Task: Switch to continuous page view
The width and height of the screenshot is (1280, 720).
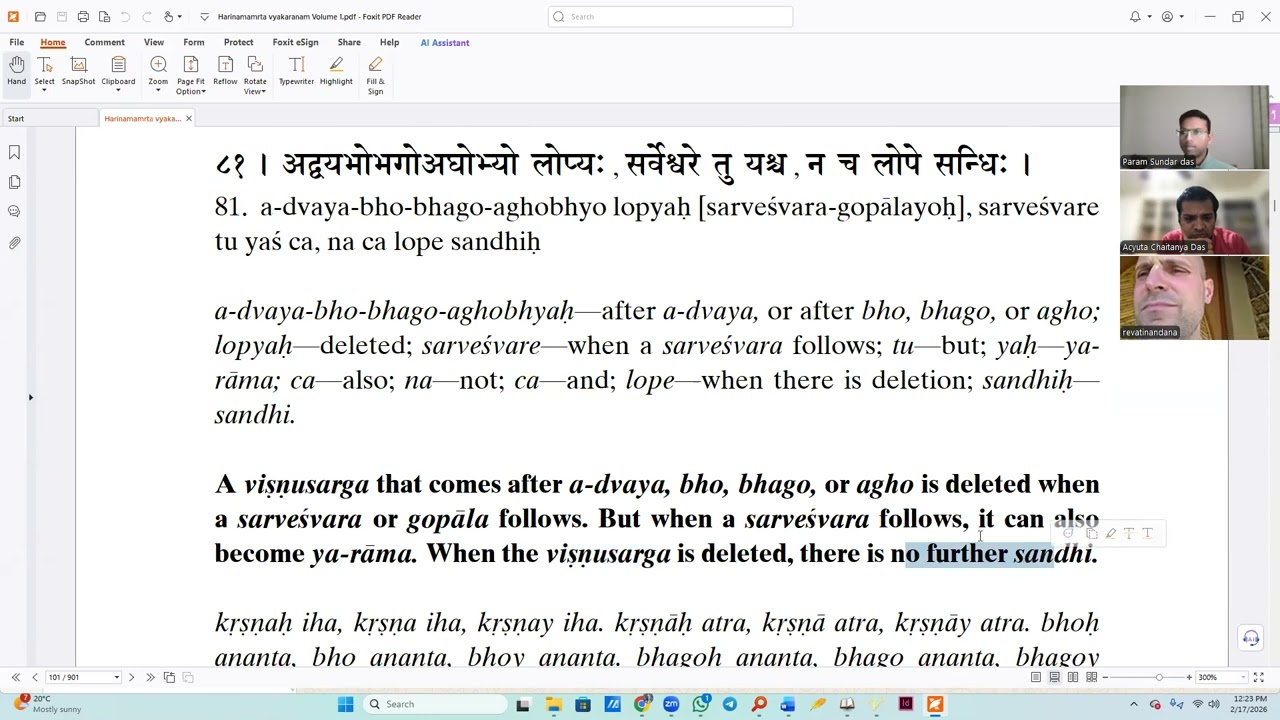Action: coord(1054,677)
